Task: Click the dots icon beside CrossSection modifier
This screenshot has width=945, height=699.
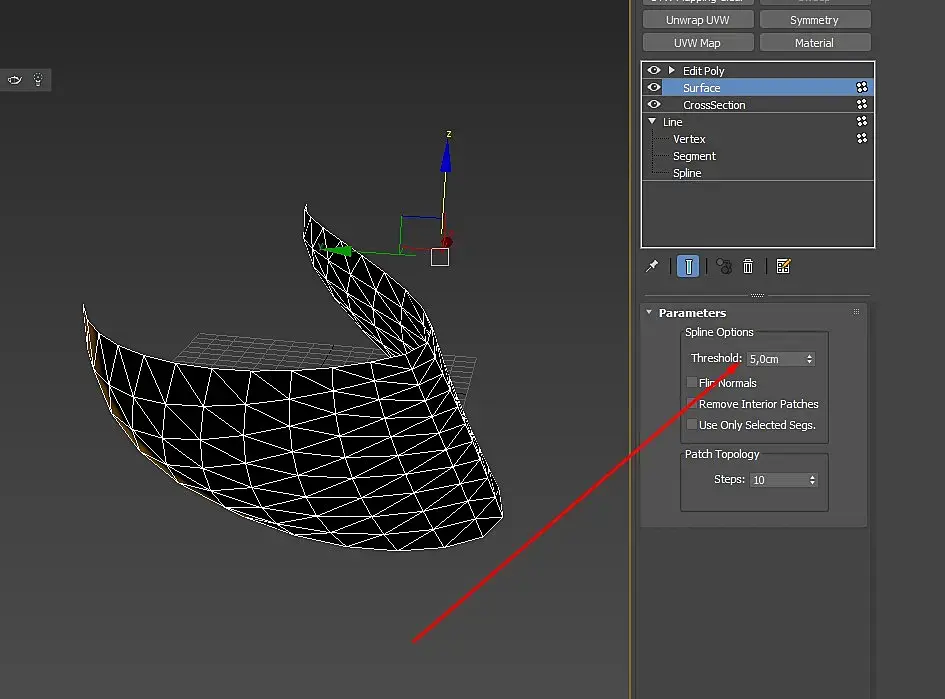Action: coord(861,105)
